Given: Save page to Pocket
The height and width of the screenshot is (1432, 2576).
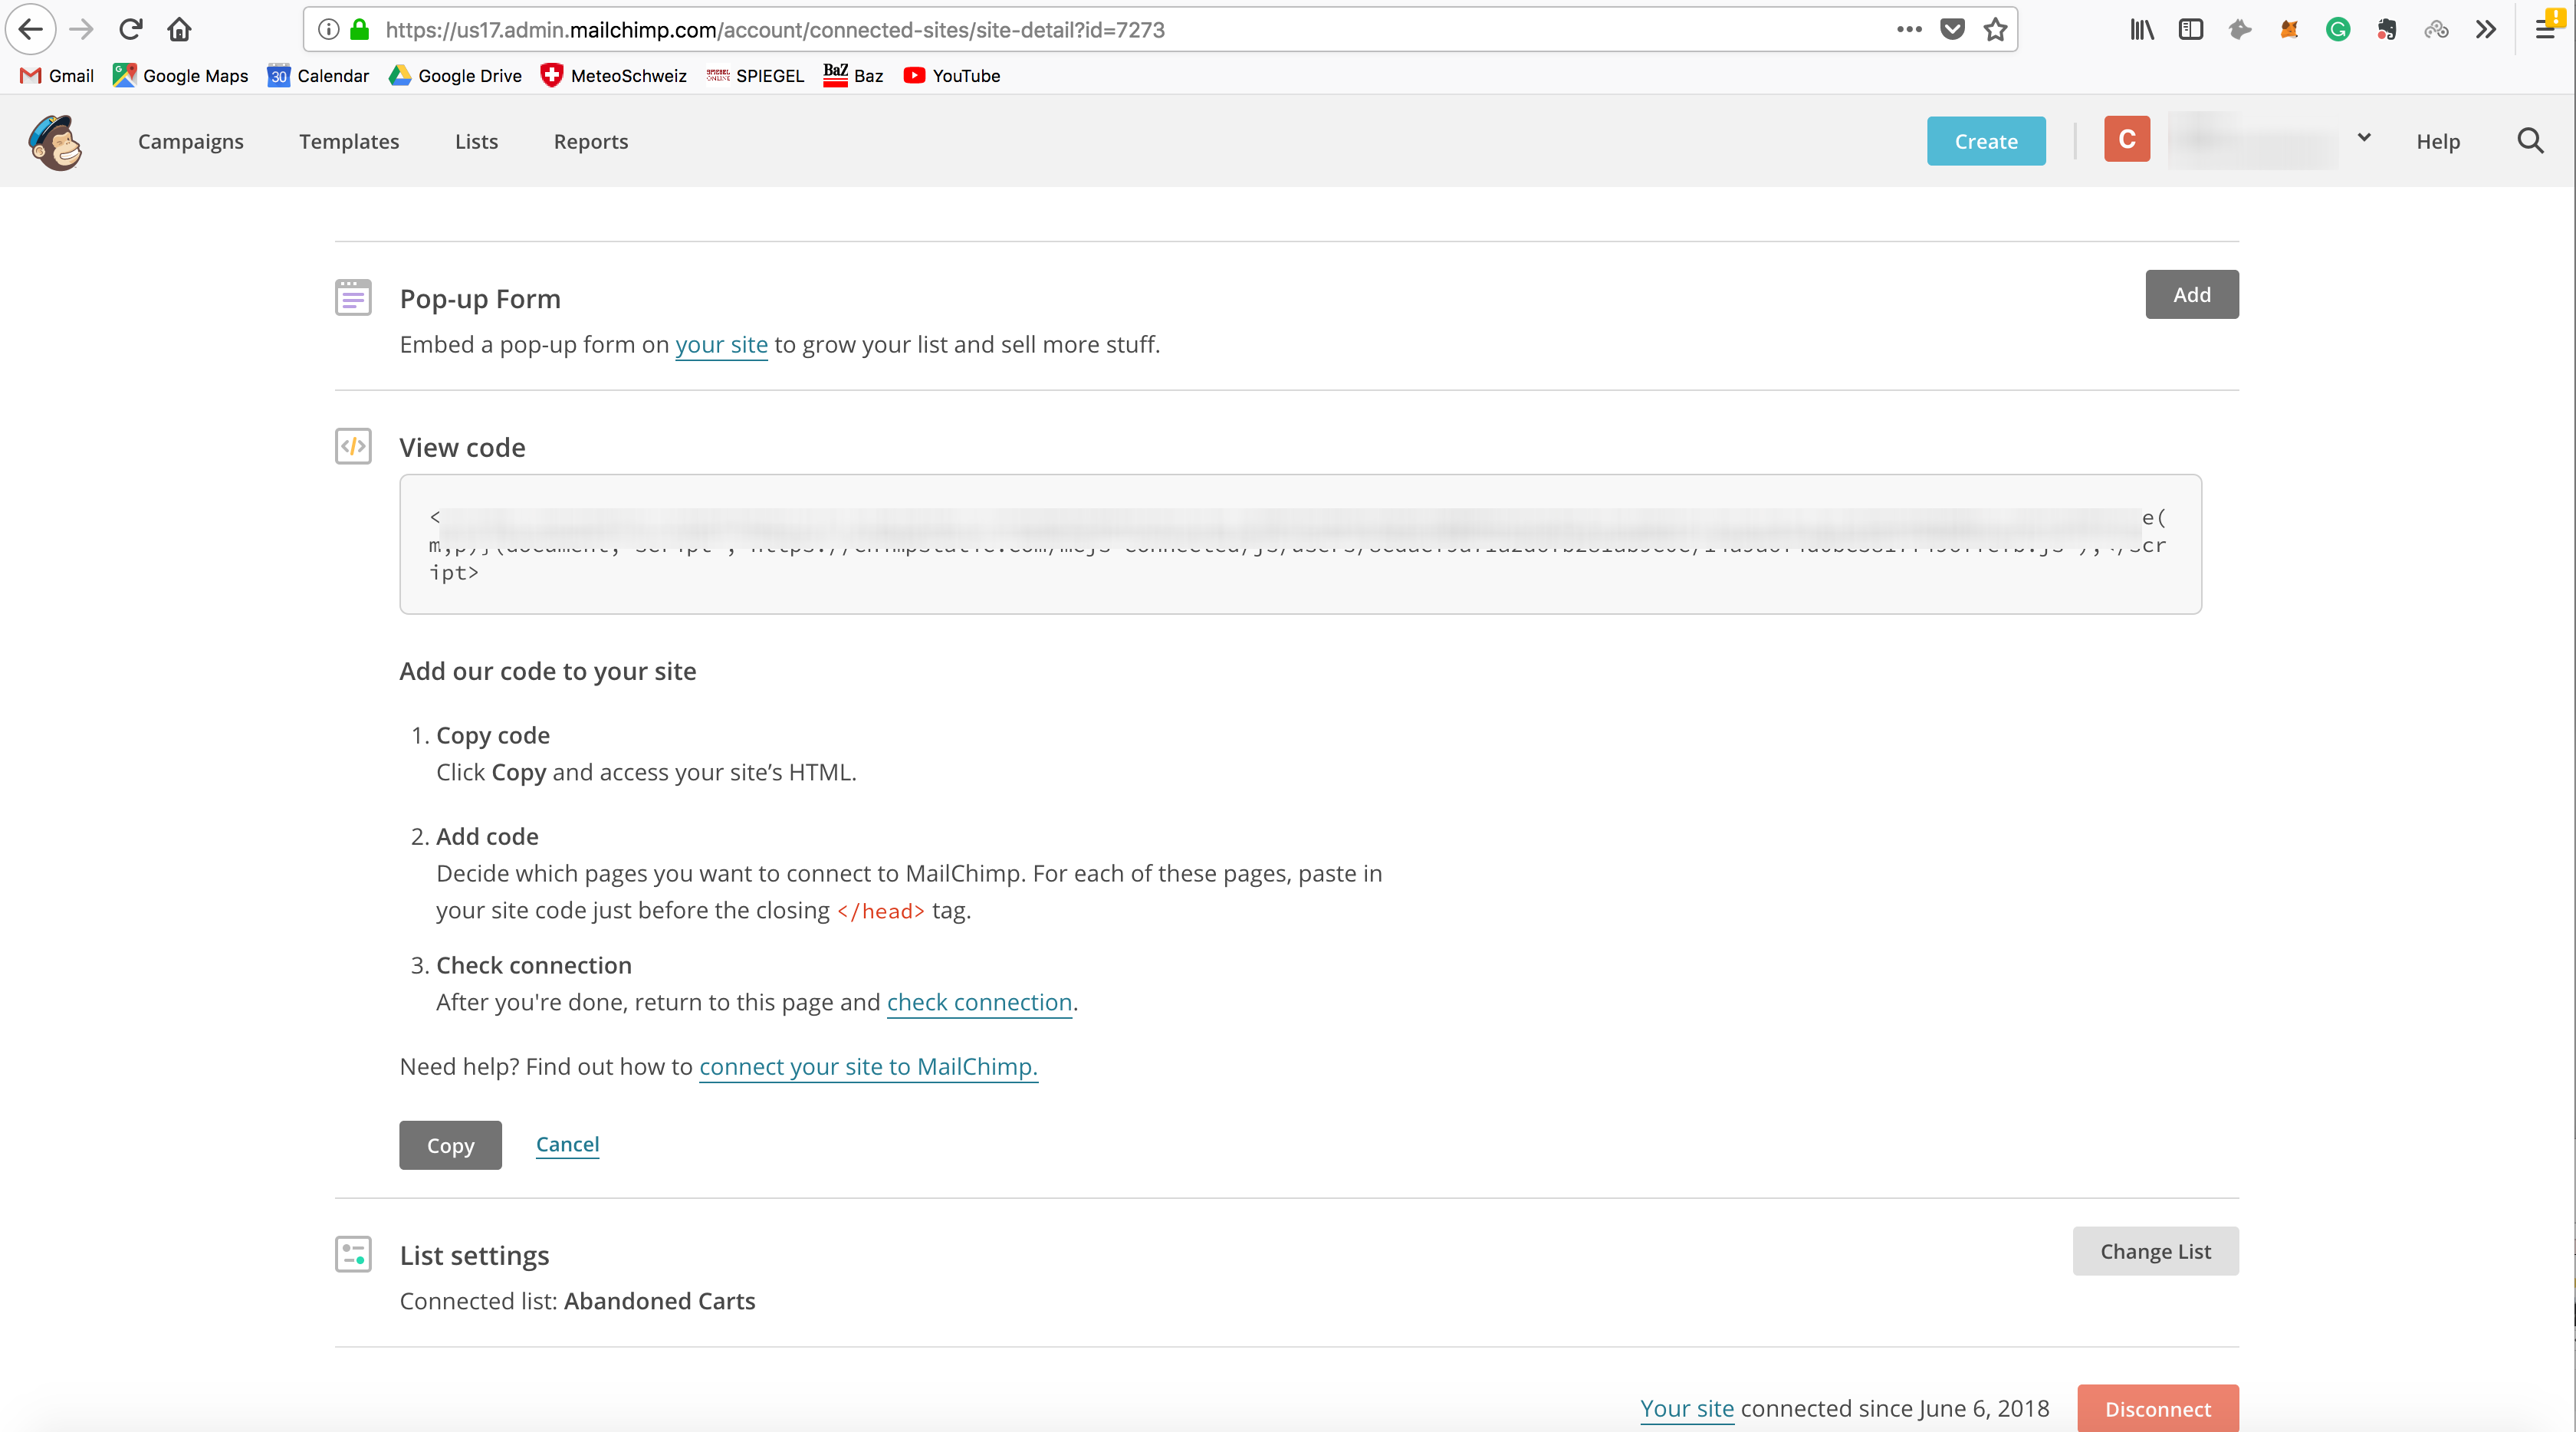Looking at the screenshot, I should click(x=1952, y=29).
